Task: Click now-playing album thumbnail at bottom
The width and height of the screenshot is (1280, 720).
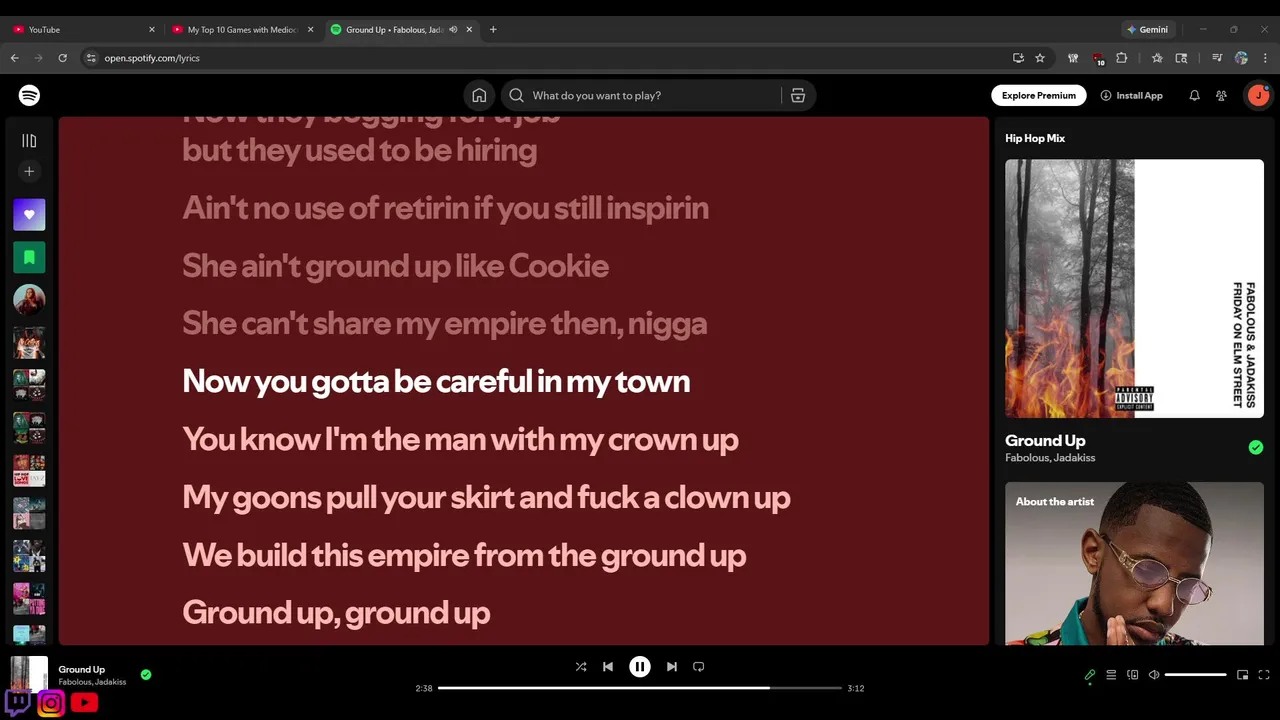Action: coord(29,675)
